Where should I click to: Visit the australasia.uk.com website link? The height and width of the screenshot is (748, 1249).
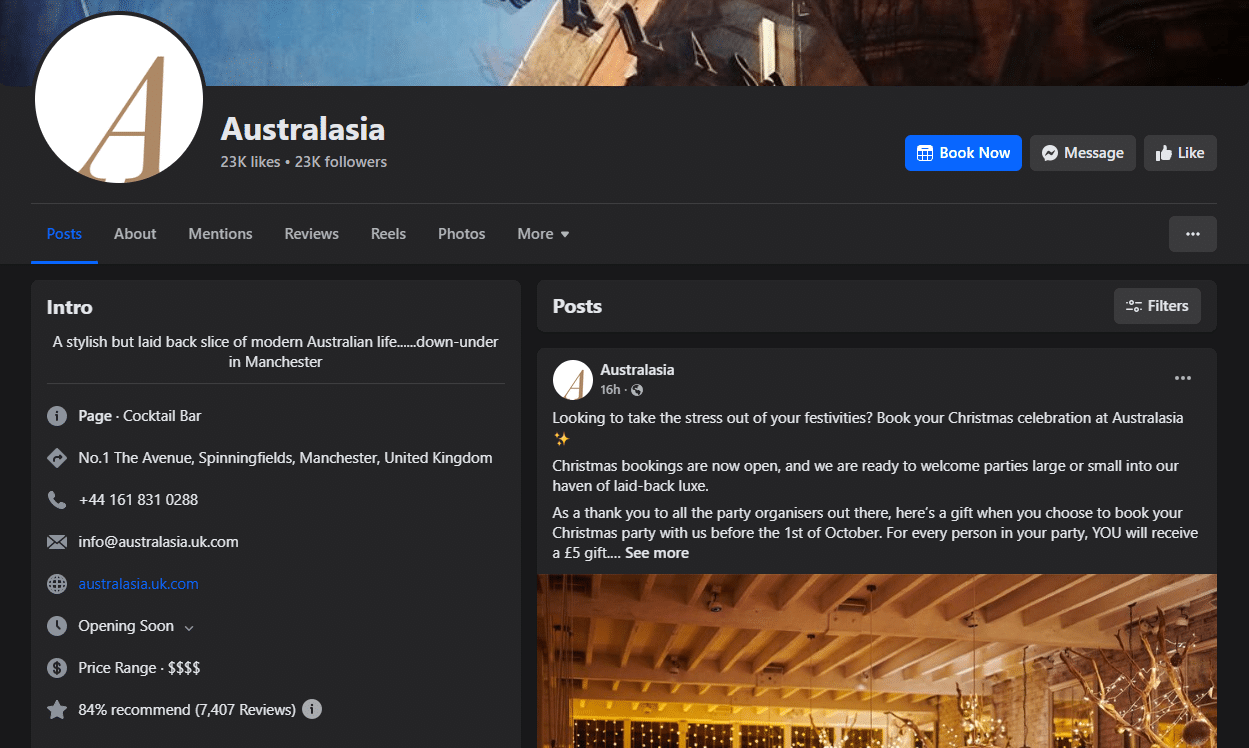[139, 584]
